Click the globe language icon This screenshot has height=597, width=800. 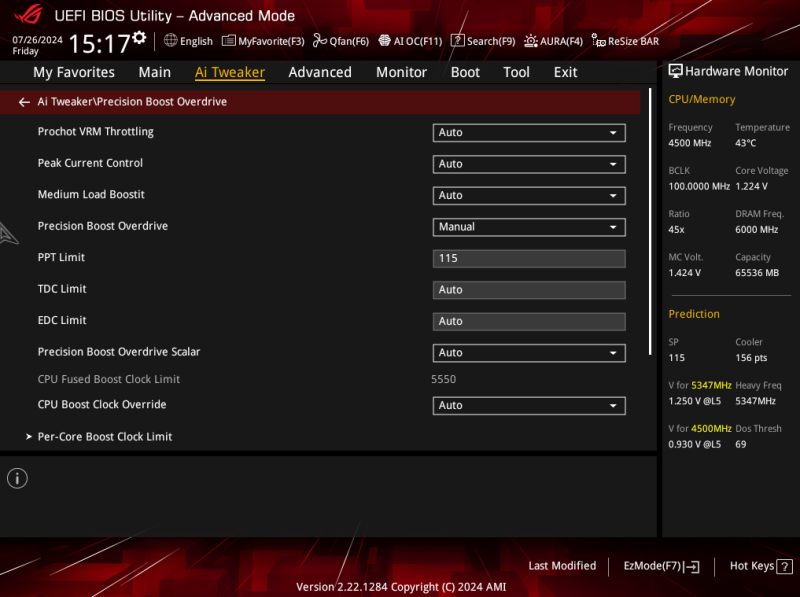tap(170, 40)
